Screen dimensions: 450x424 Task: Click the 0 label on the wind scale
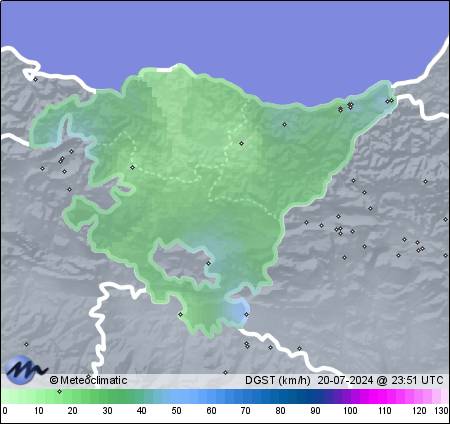(4, 411)
